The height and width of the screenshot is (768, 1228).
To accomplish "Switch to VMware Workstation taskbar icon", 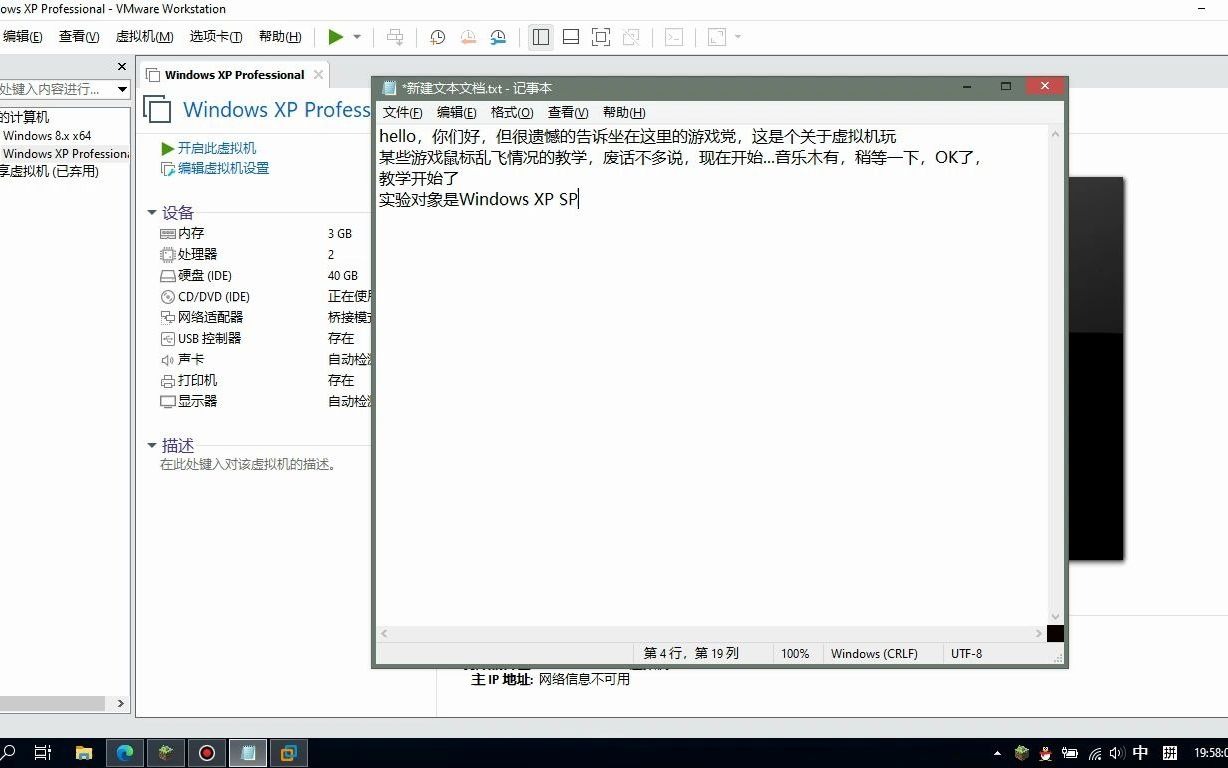I will tap(289, 753).
